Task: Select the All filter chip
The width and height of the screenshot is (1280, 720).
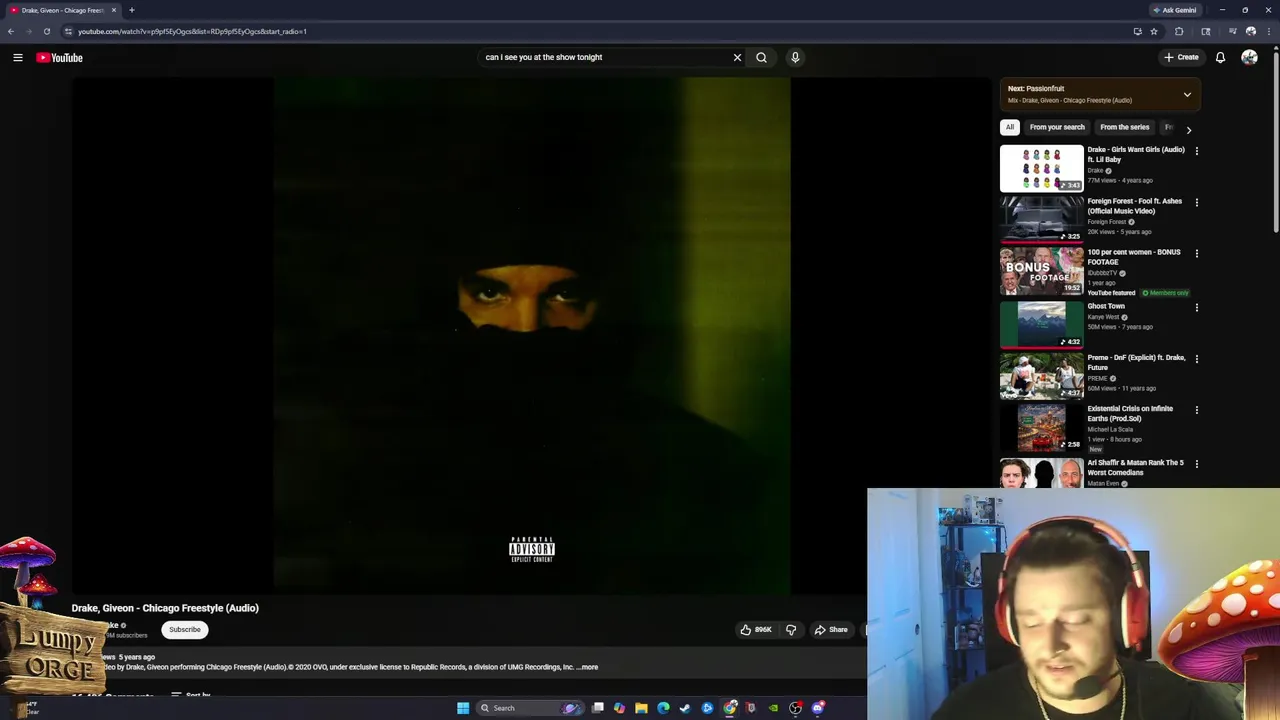Action: 1010,127
